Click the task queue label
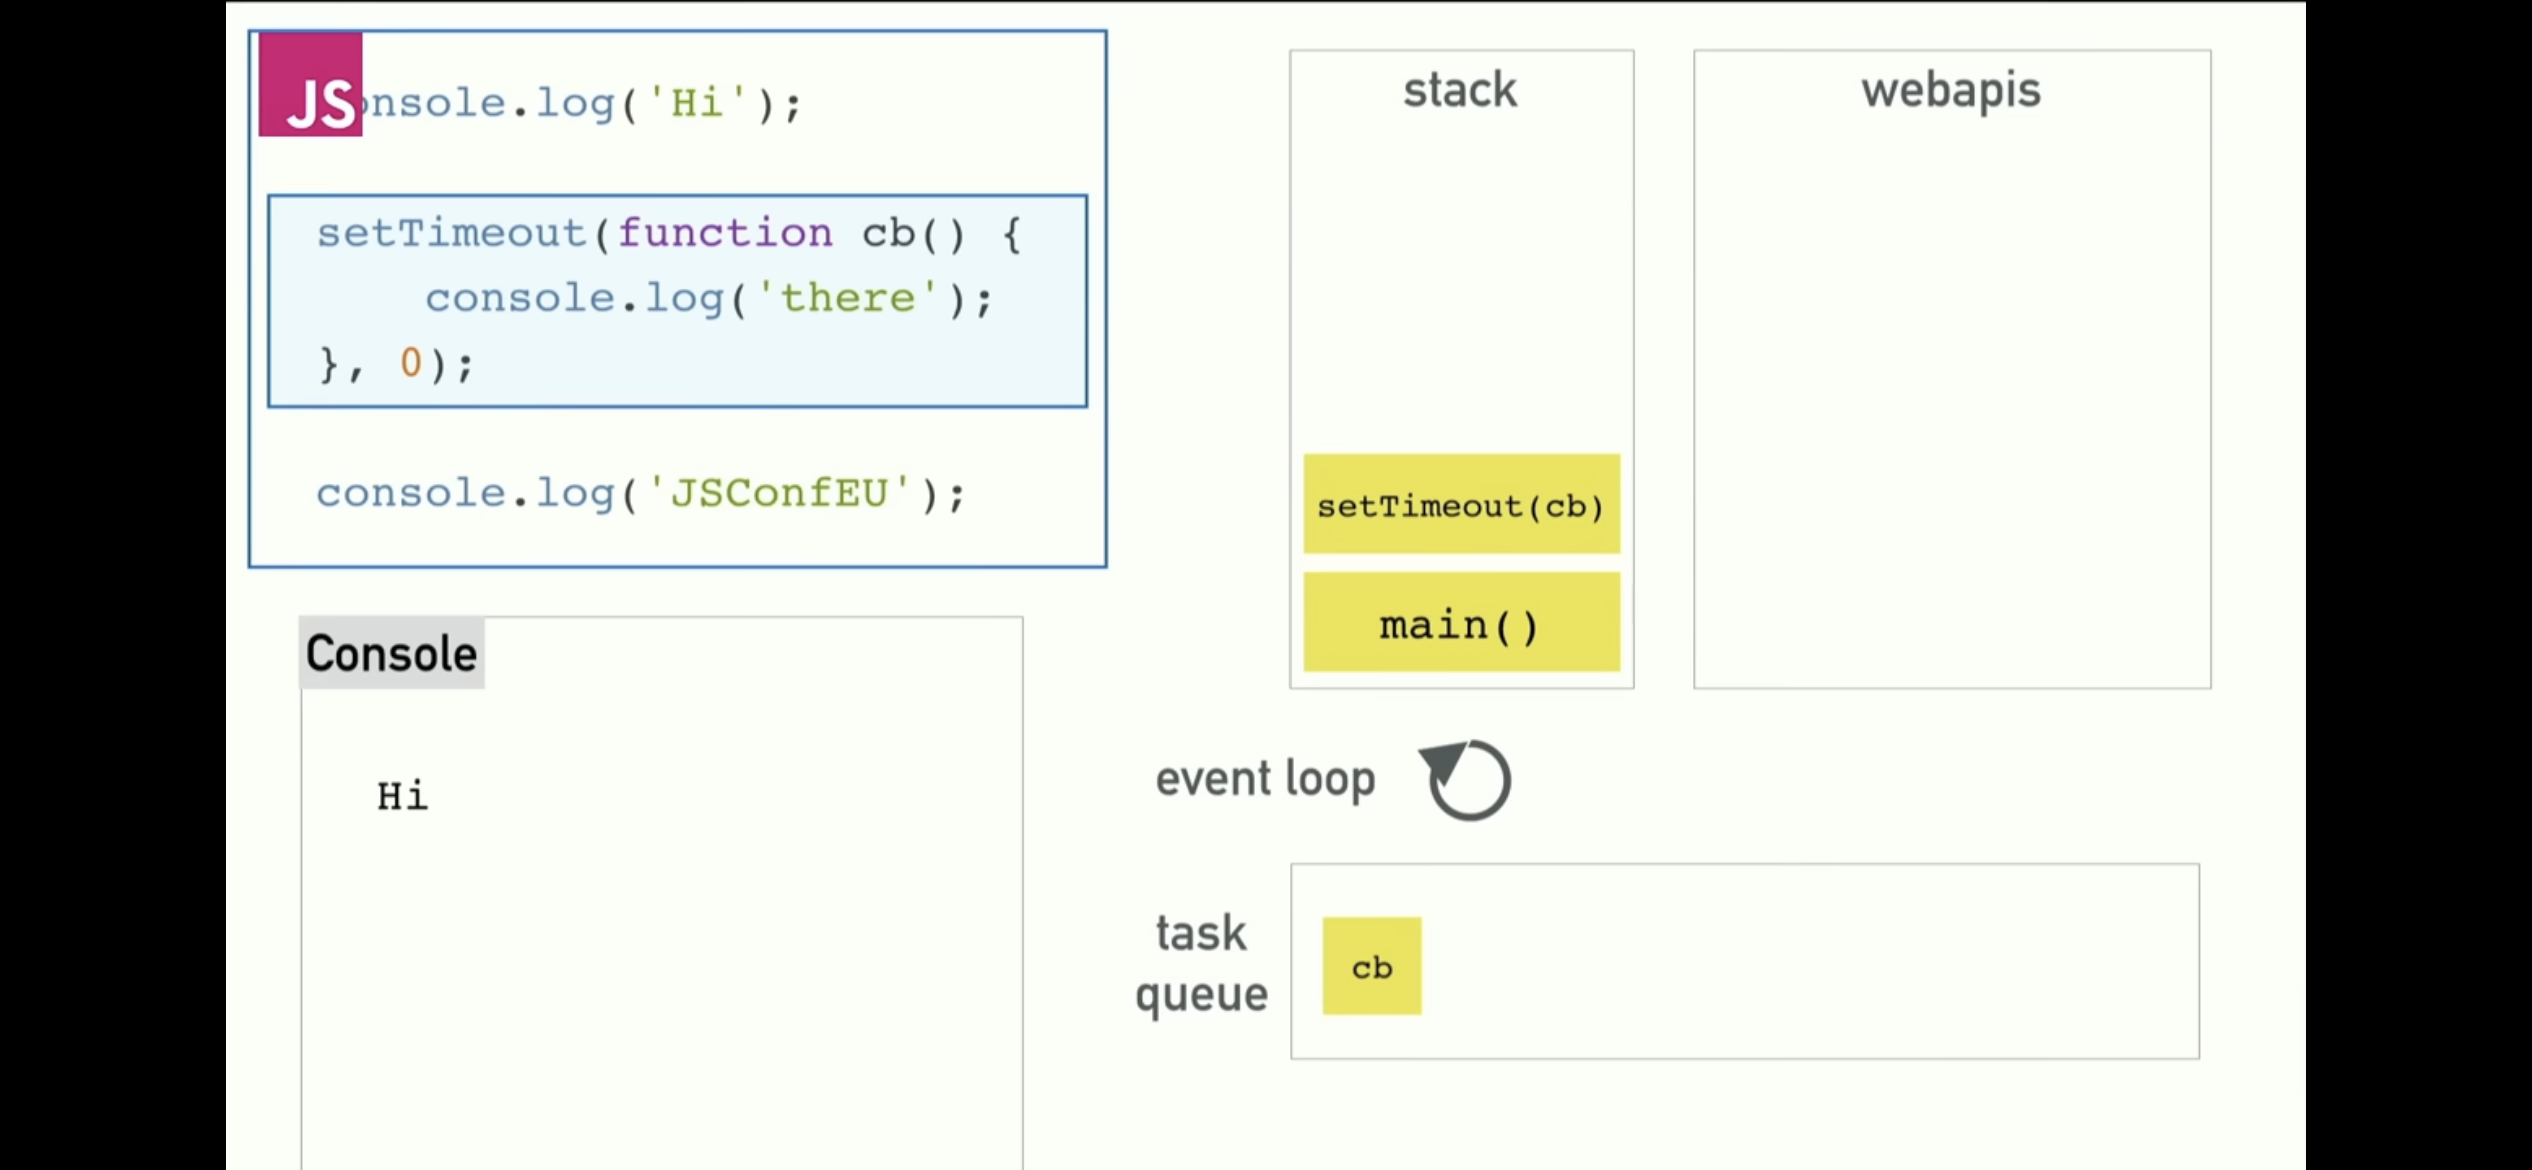The height and width of the screenshot is (1170, 2532). 1201,963
